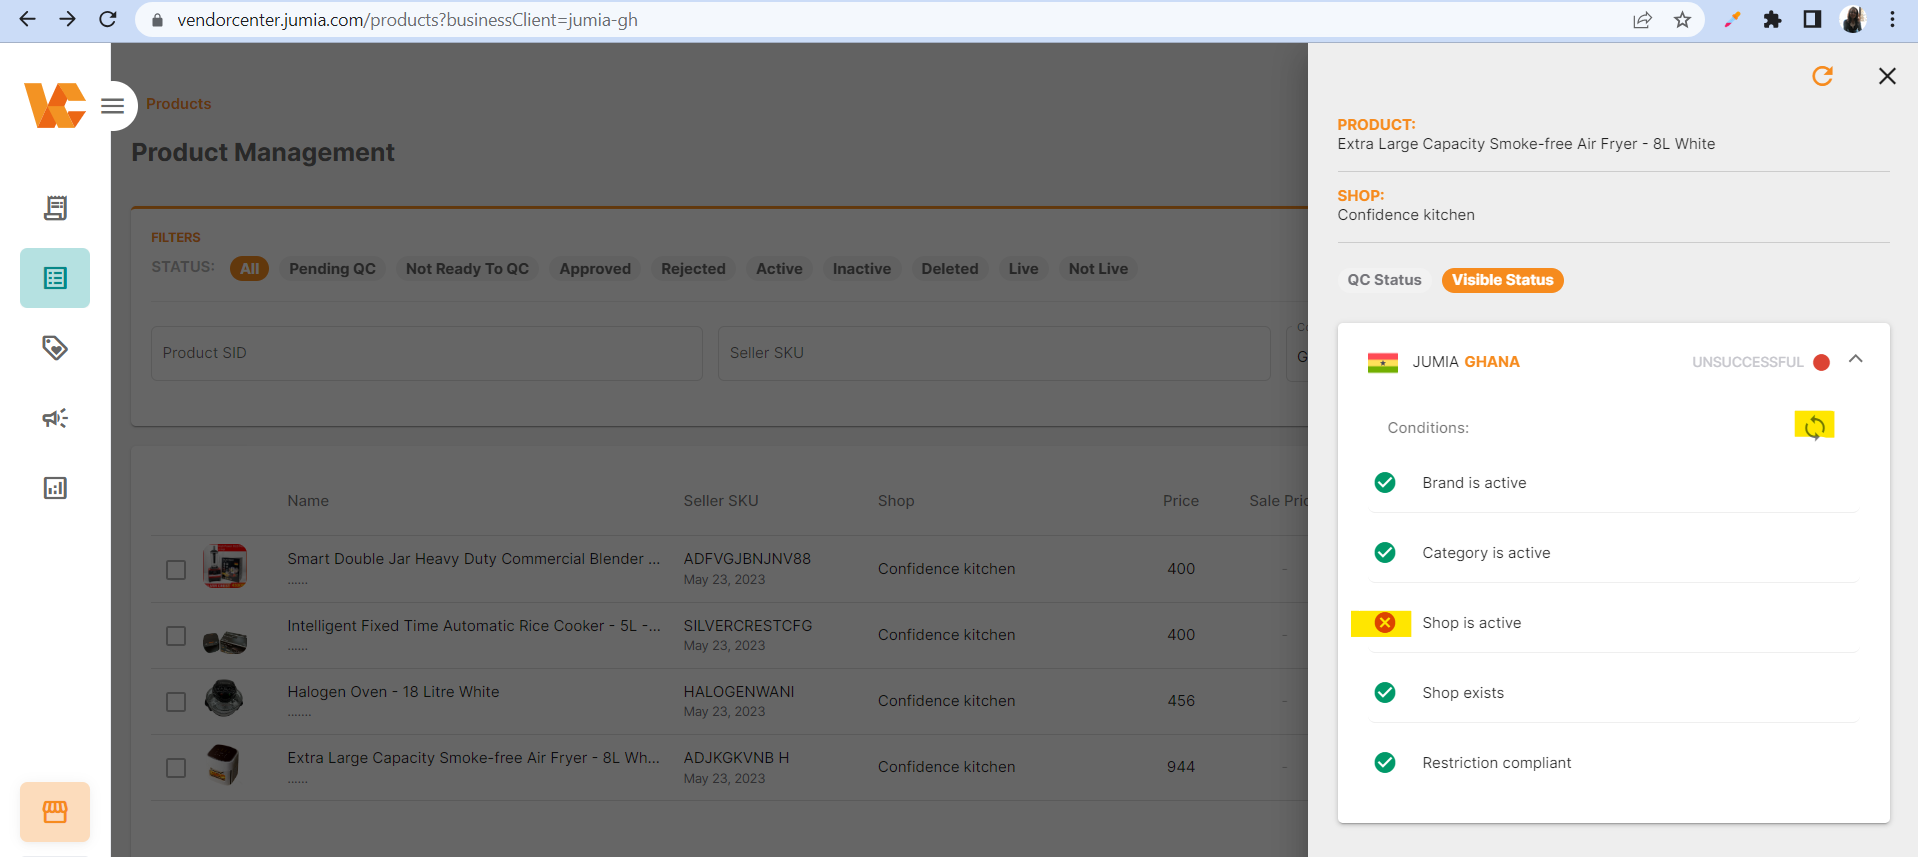The height and width of the screenshot is (857, 1918).
Task: Refresh the side panel with orange reload icon
Action: click(1823, 76)
